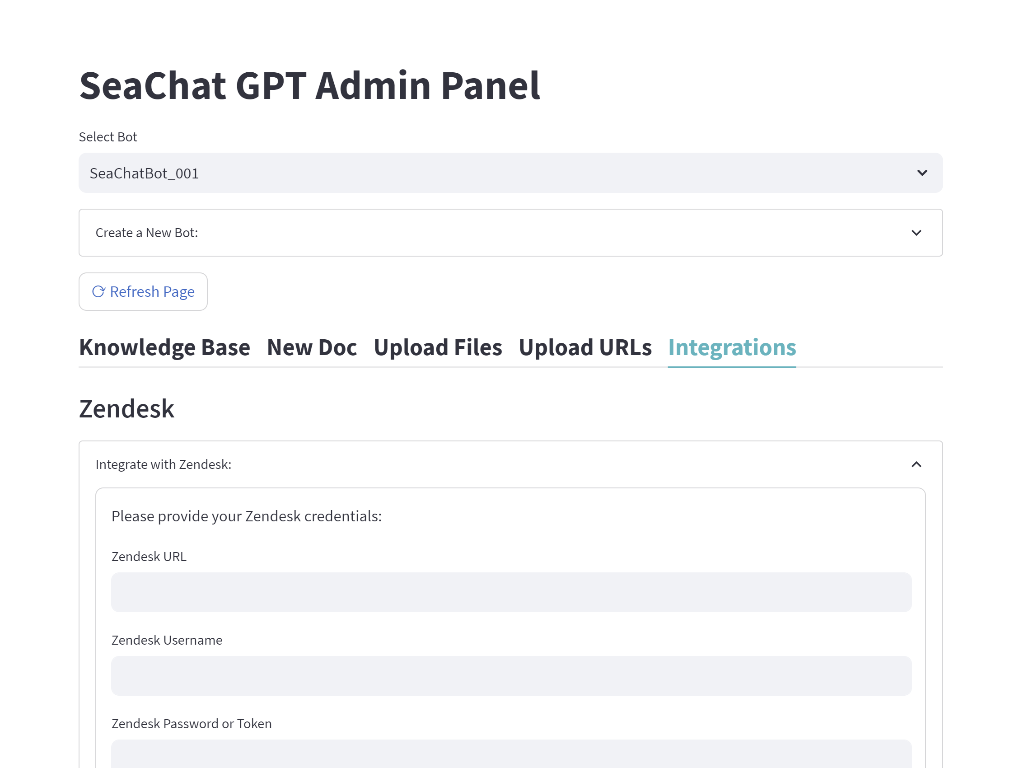The width and height of the screenshot is (1024, 768).
Task: Focus the Zendesk URL input field
Action: (510, 592)
